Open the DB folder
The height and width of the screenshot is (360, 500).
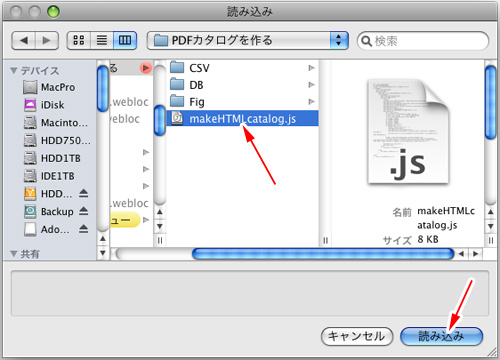242,85
